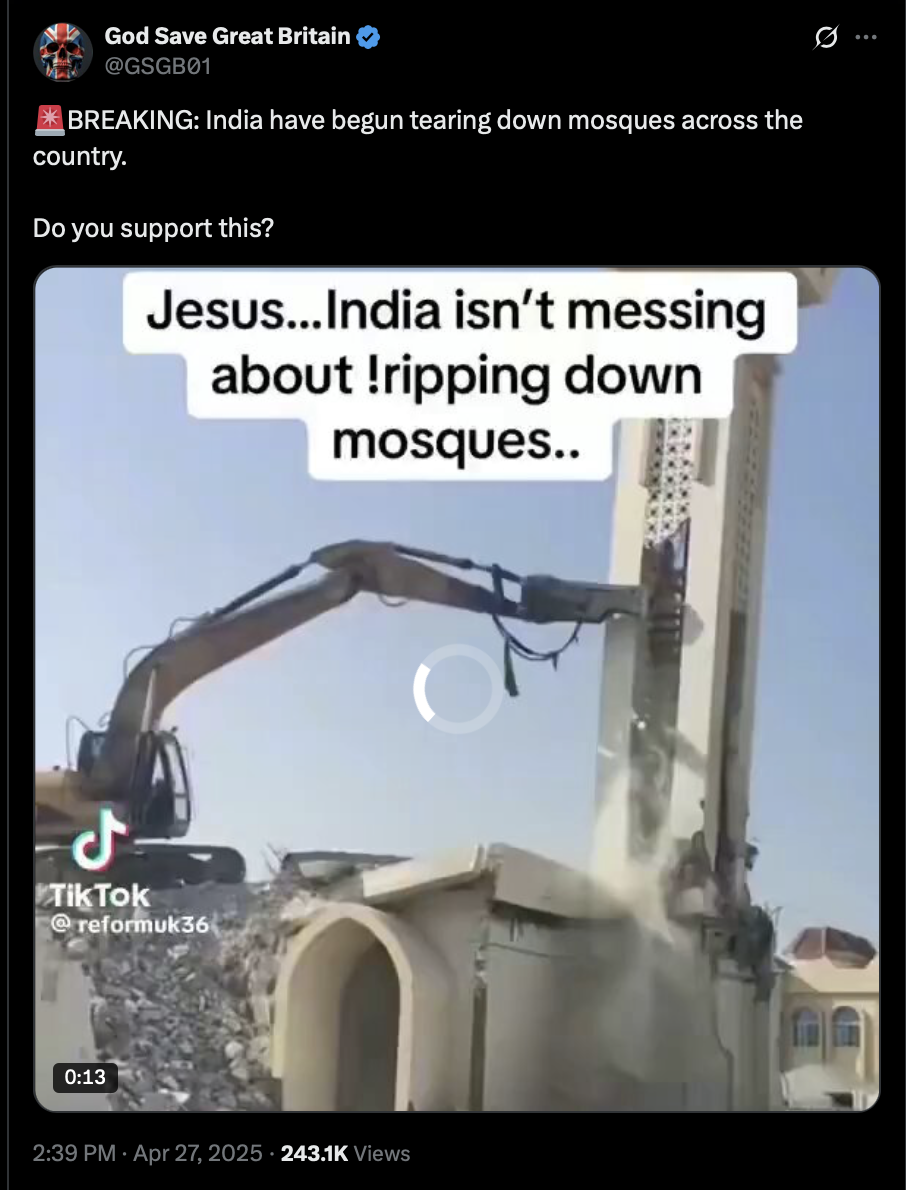This screenshot has height=1190, width=906.
Task: Visit the @GSGB01 handle link
Action: click(x=157, y=67)
